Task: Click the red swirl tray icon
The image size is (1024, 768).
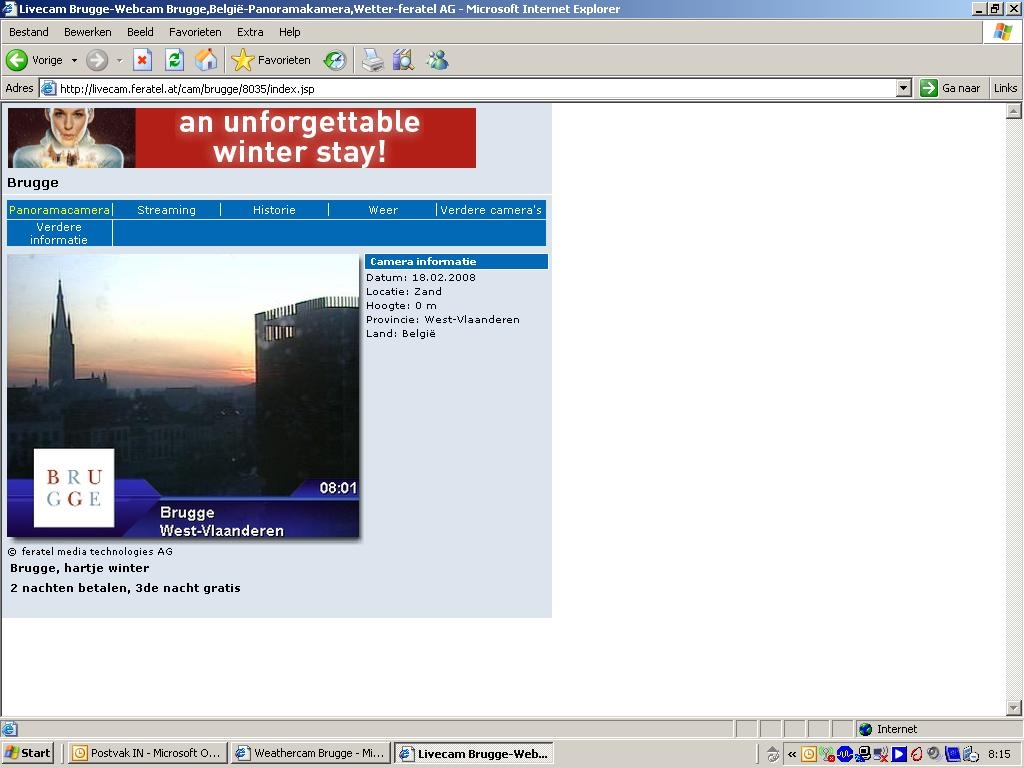Action: pyautogui.click(x=916, y=754)
